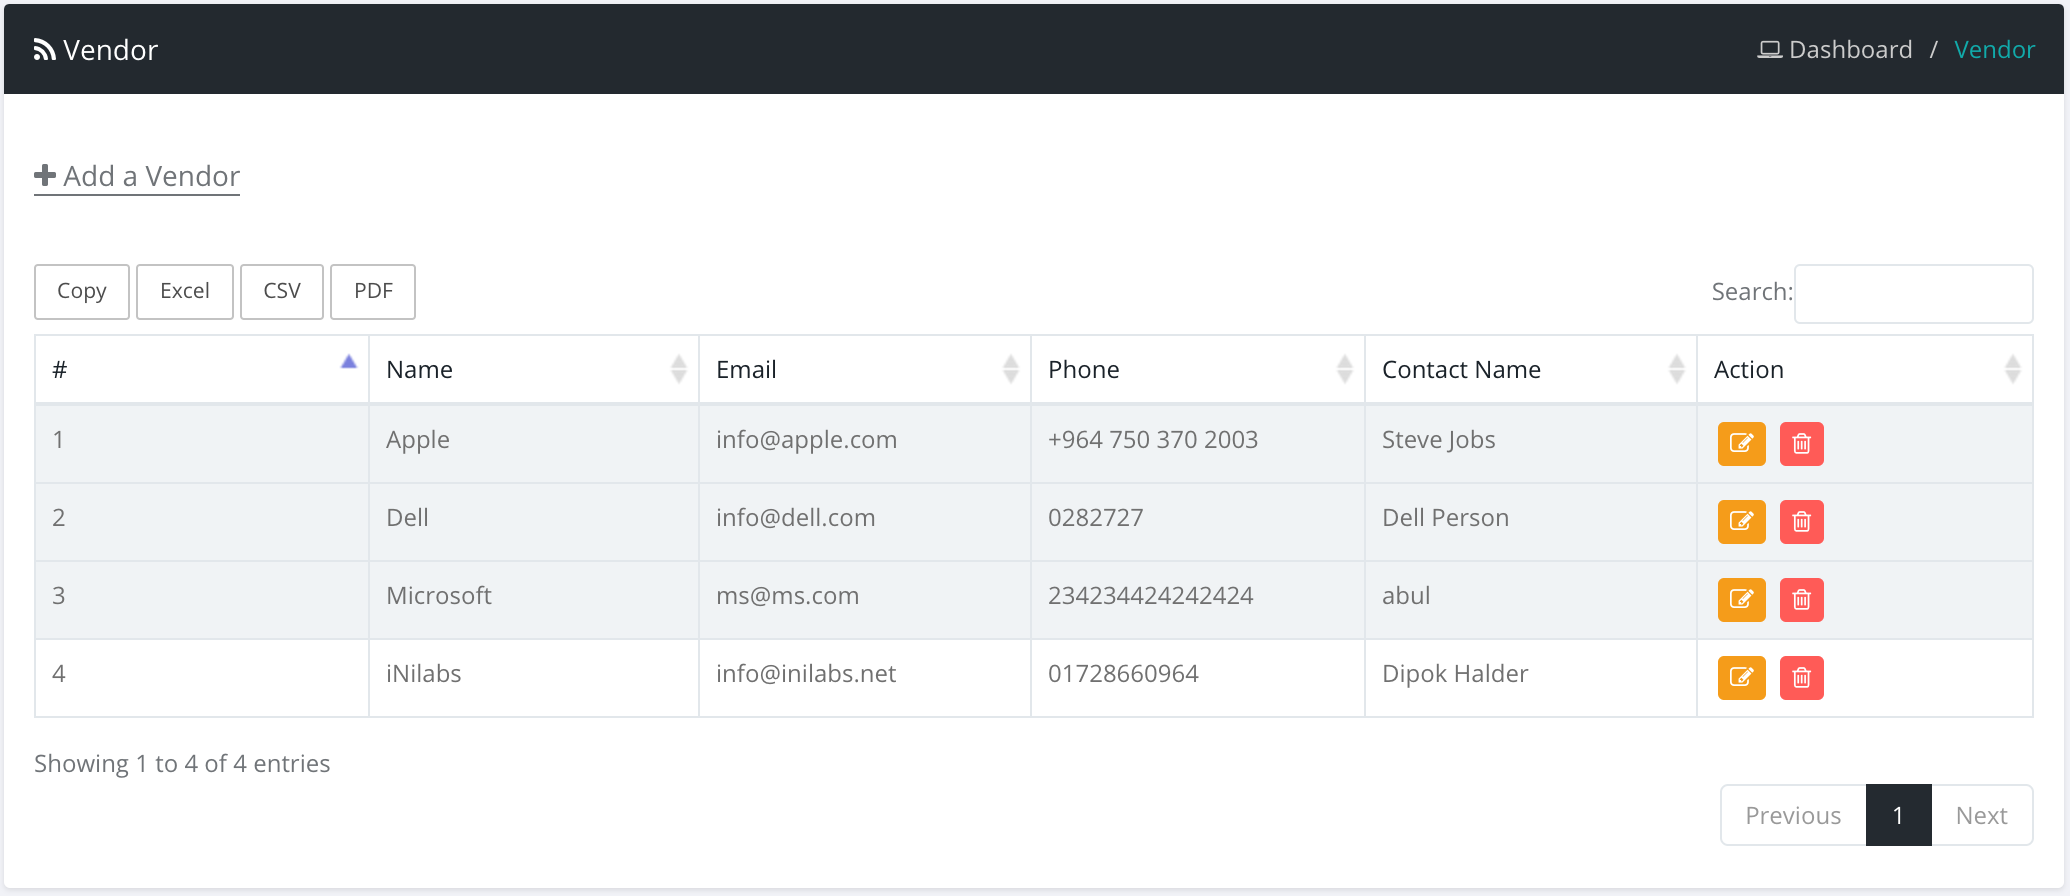Edit the iNilabs vendor row

1741,678
